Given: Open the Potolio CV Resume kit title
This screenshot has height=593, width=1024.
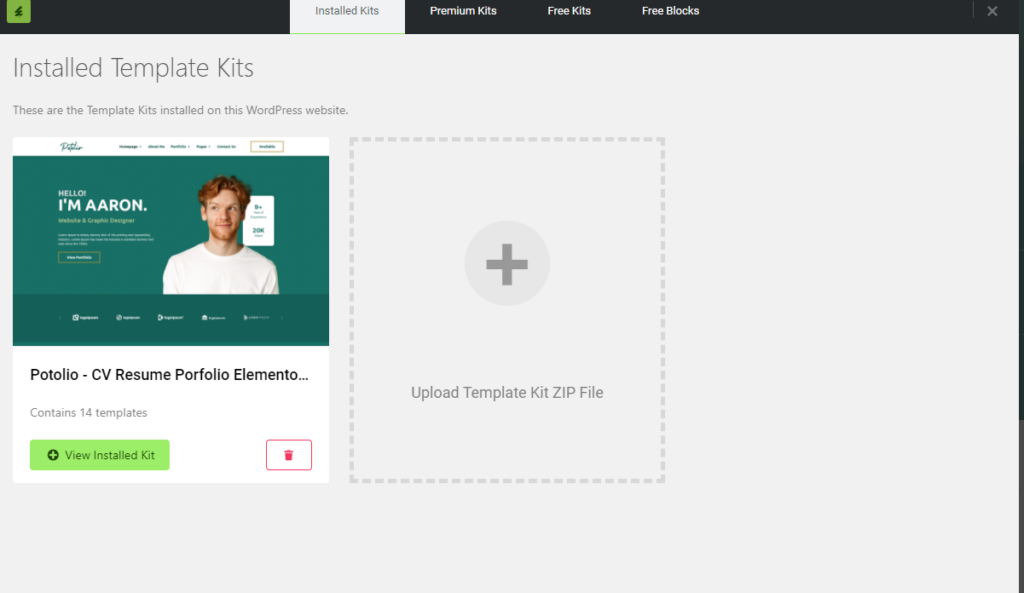Looking at the screenshot, I should pyautogui.click(x=169, y=375).
